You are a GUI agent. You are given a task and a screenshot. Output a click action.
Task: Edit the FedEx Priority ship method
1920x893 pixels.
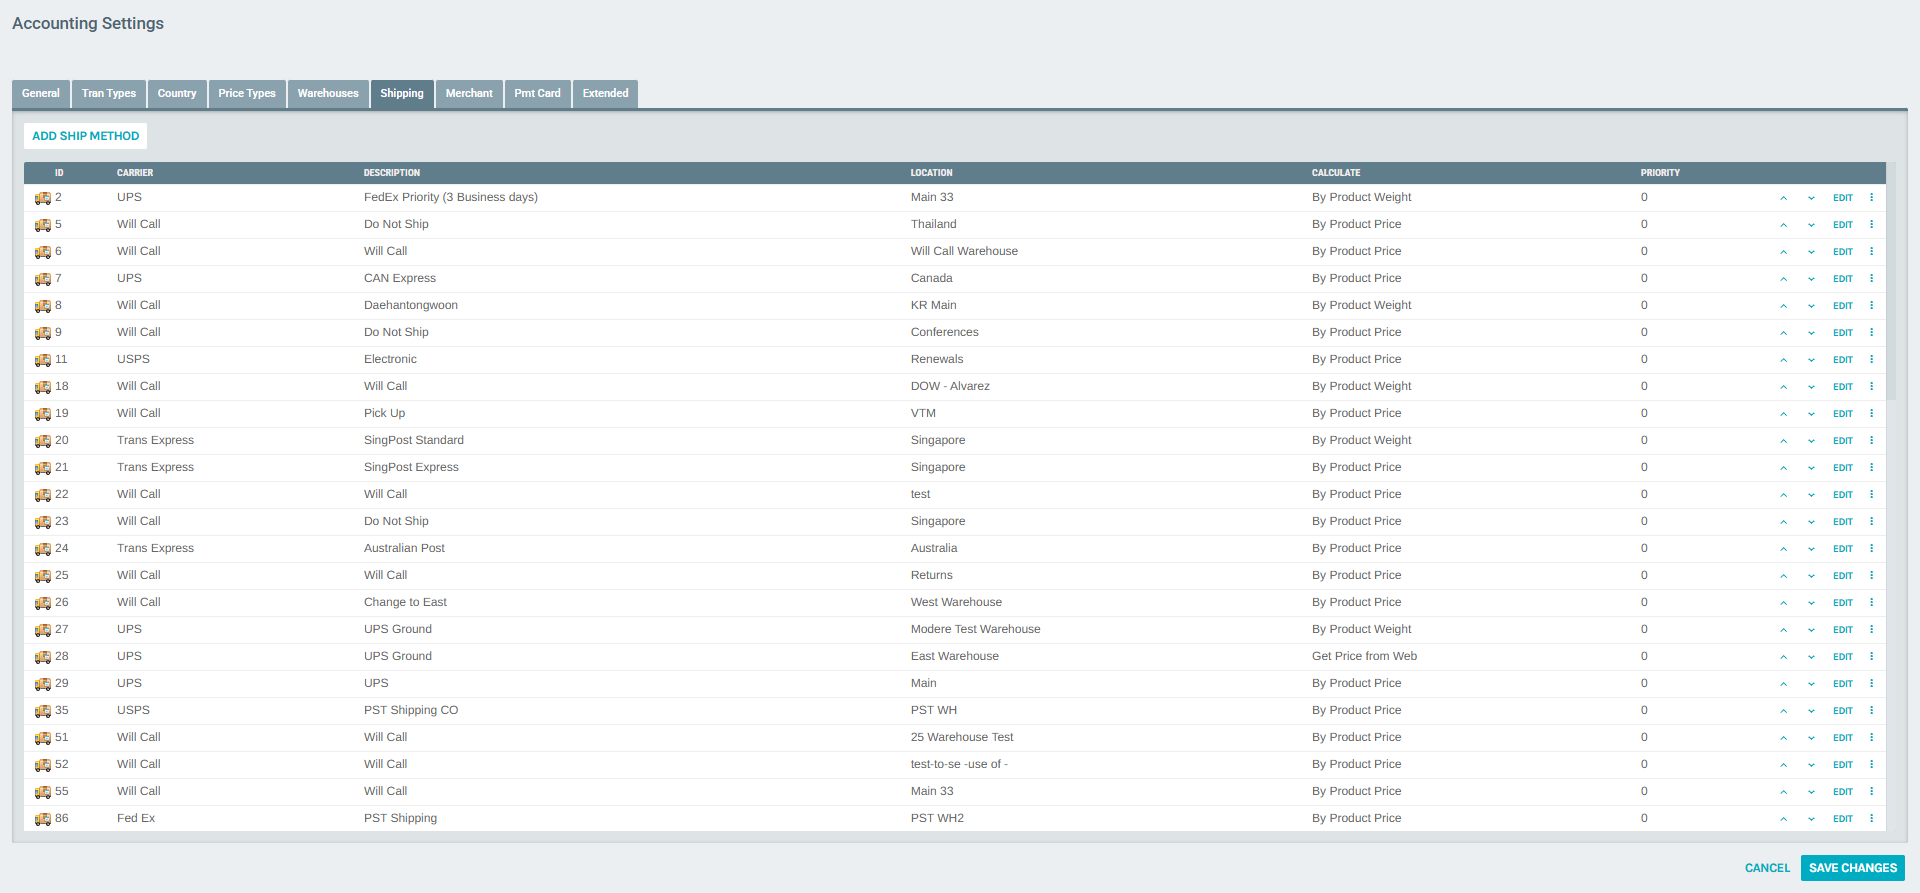(1843, 198)
